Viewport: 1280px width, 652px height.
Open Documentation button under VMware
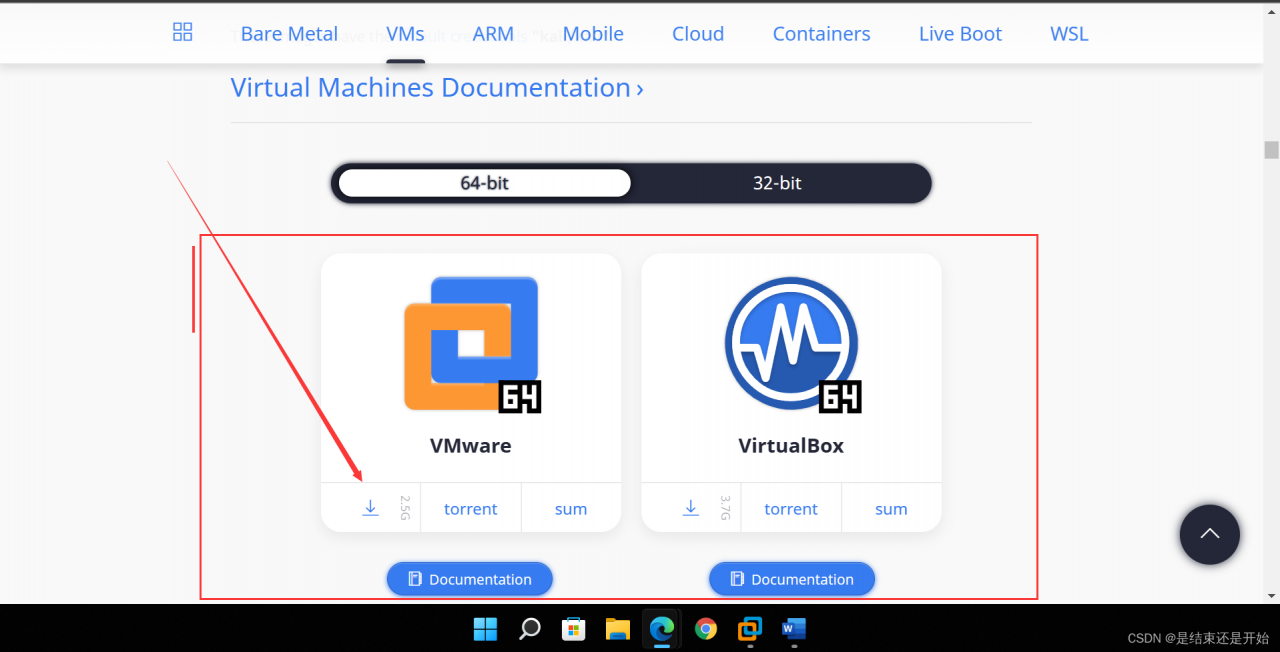coord(470,579)
